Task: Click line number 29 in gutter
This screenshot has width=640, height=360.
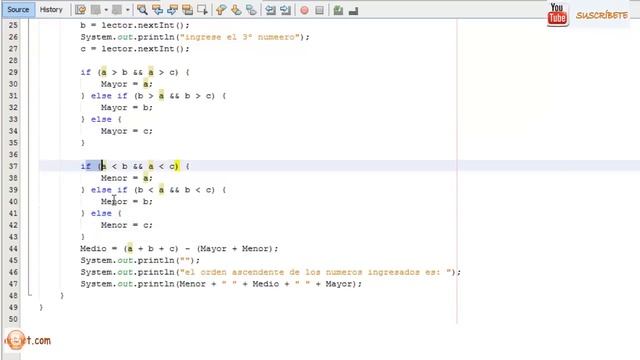Action: click(x=13, y=72)
